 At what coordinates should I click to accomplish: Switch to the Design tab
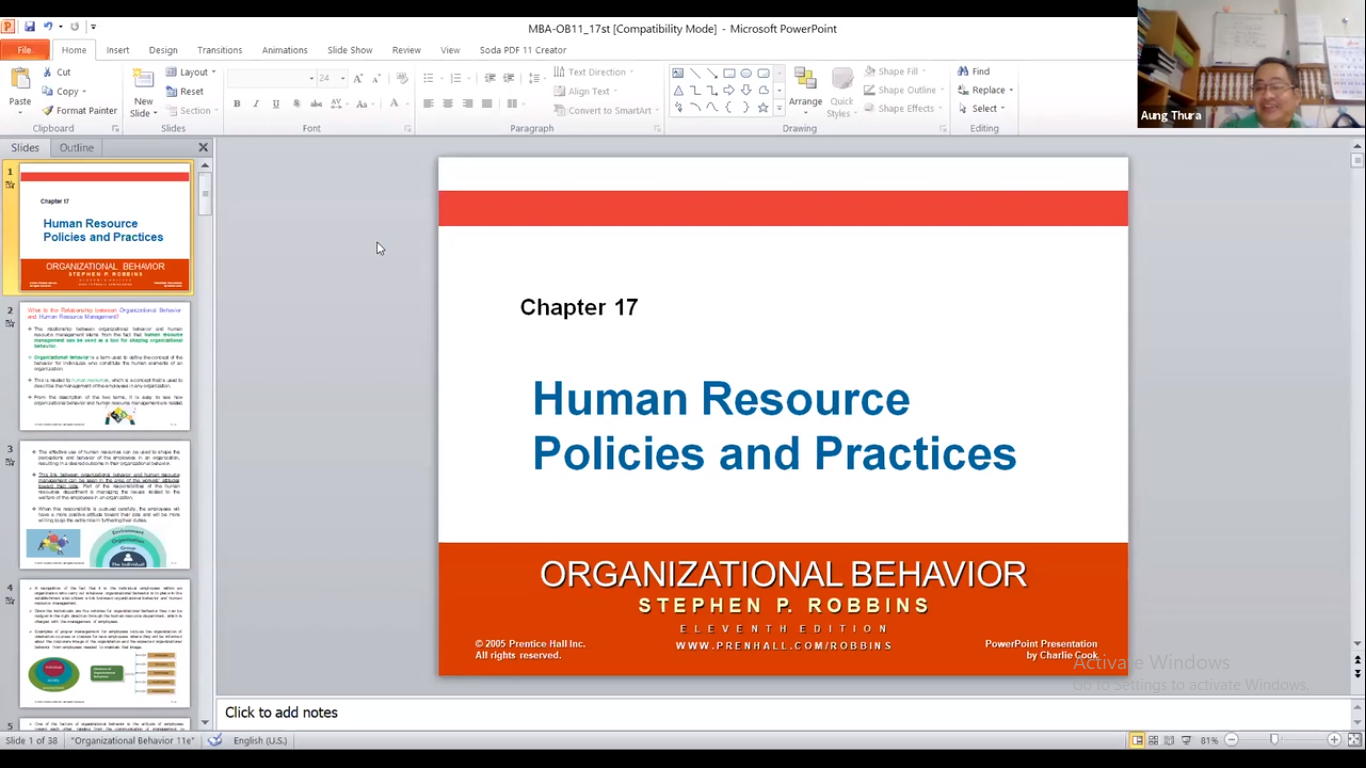[x=163, y=50]
